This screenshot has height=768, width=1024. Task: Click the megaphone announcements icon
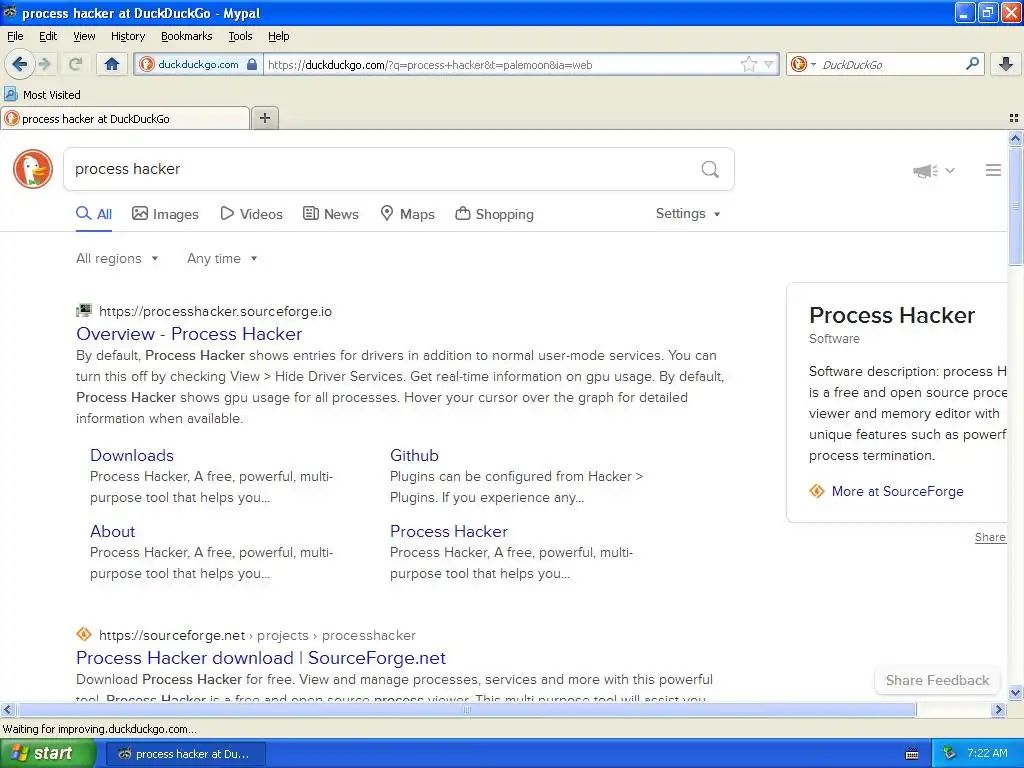click(x=925, y=170)
